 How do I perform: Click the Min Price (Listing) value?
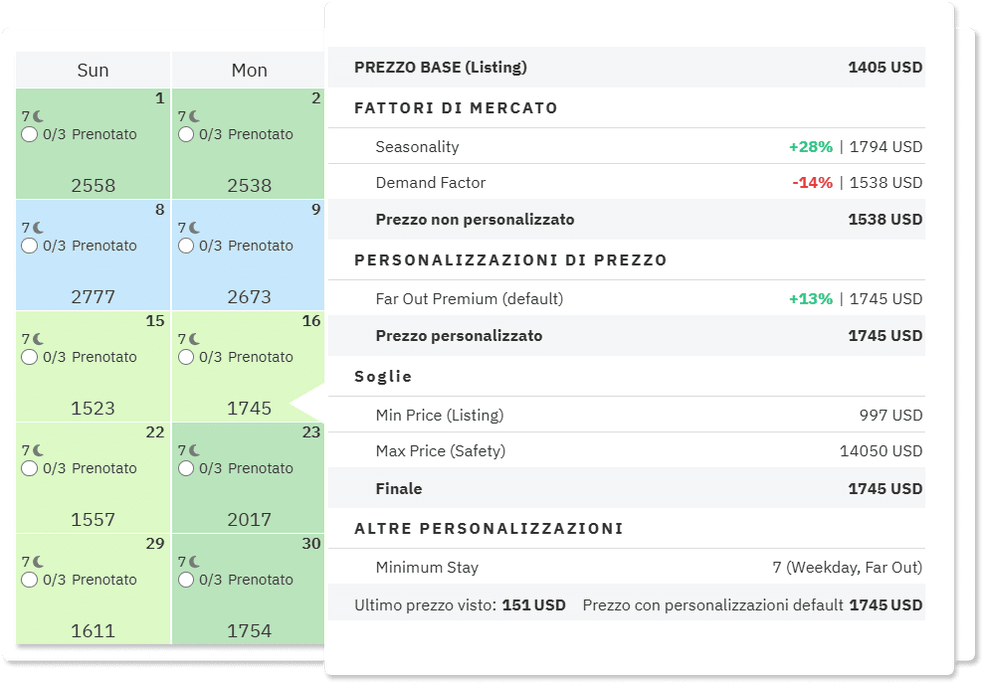tap(890, 415)
